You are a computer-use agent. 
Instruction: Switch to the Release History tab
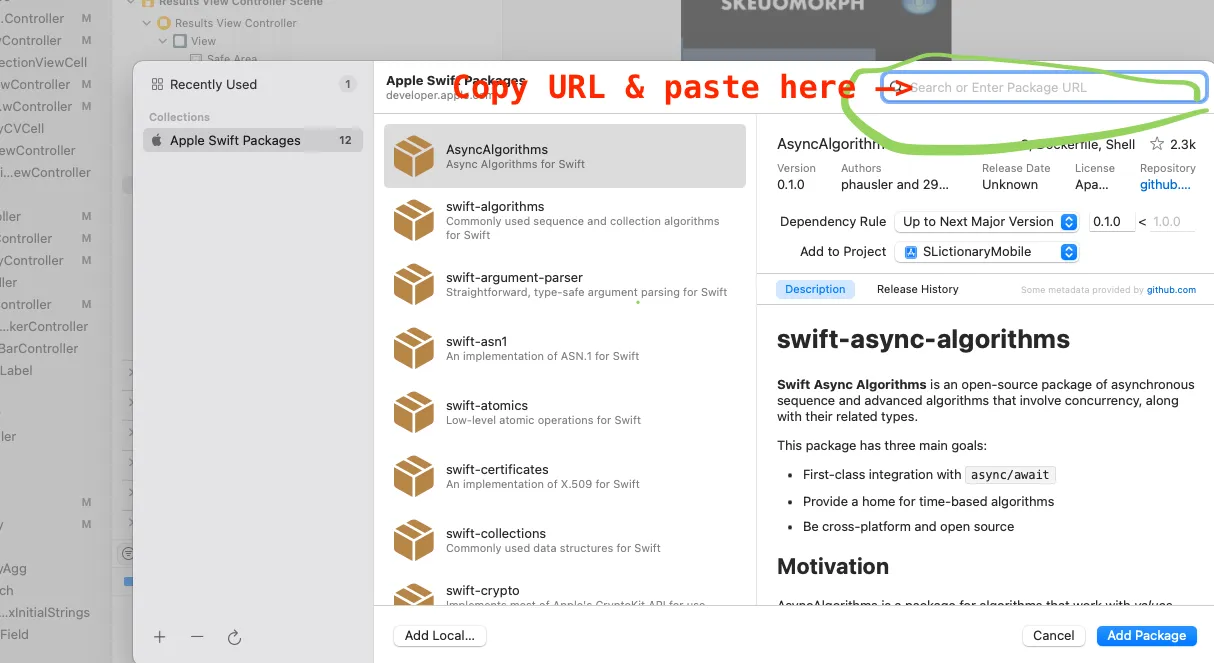917,289
